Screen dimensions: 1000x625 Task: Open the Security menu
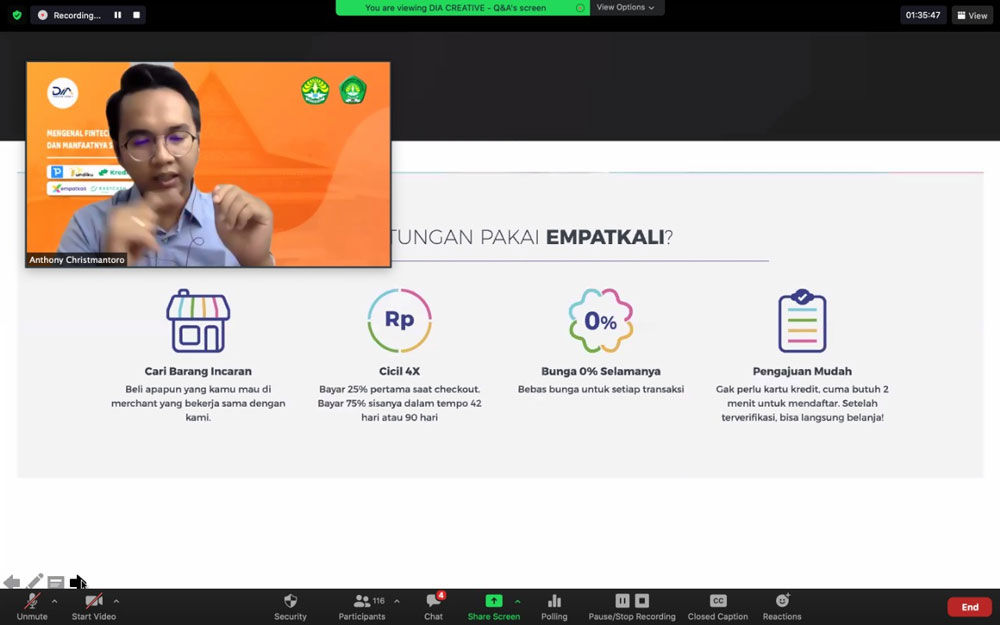point(290,607)
